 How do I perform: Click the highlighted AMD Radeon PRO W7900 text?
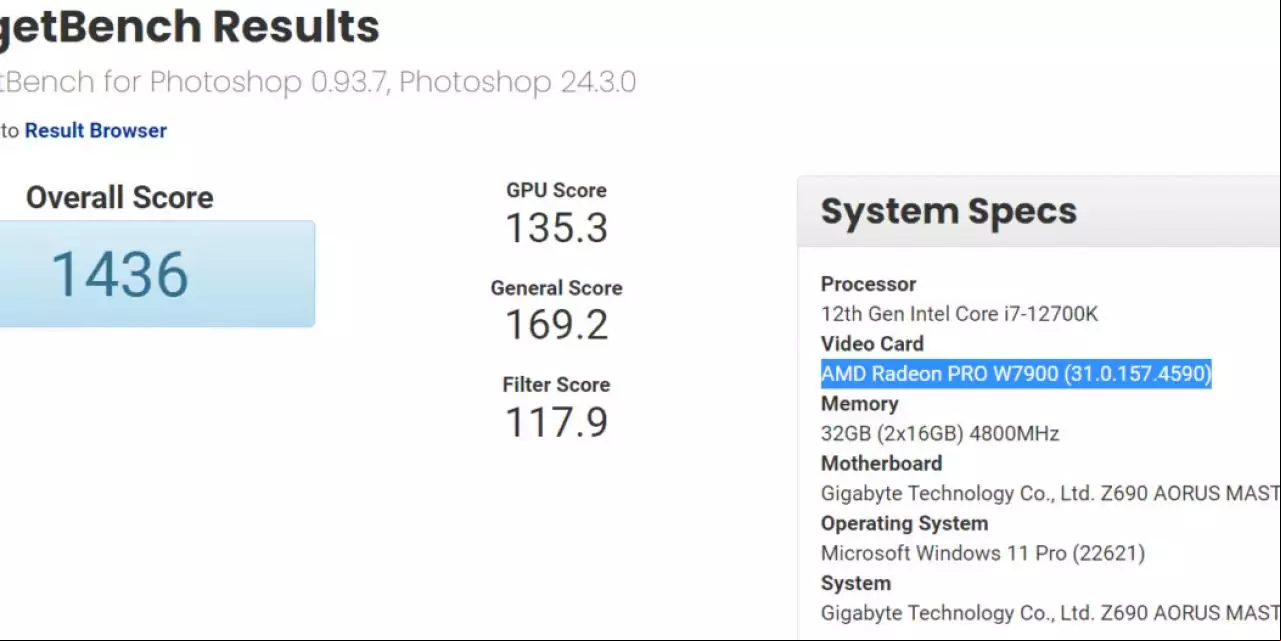(1016, 374)
